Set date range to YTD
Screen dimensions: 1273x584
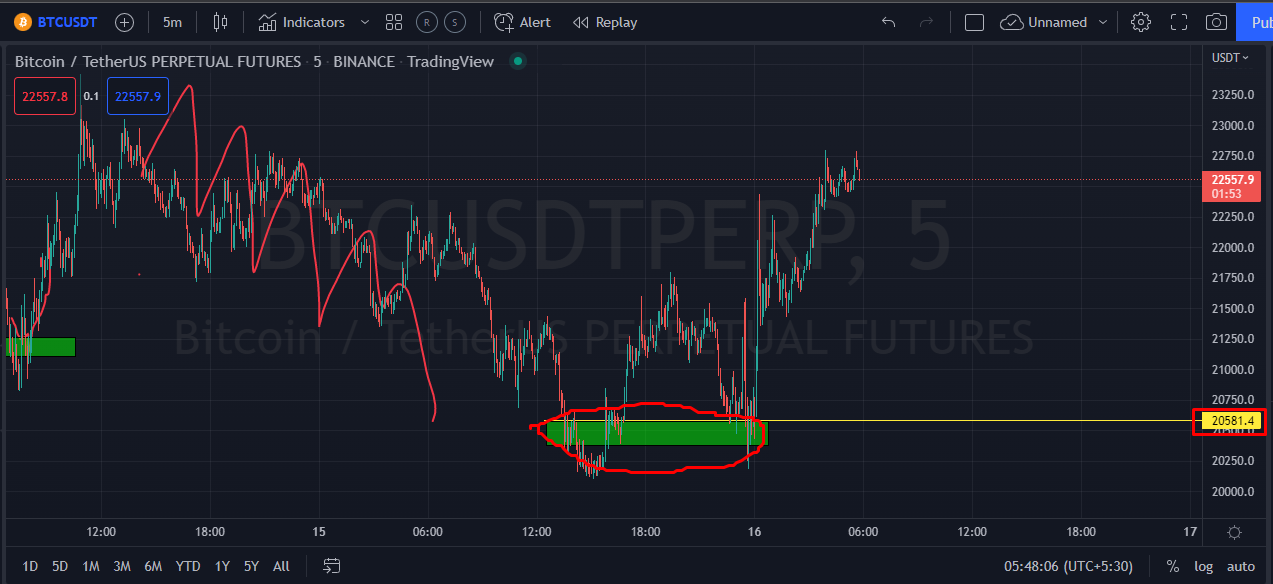[x=188, y=566]
